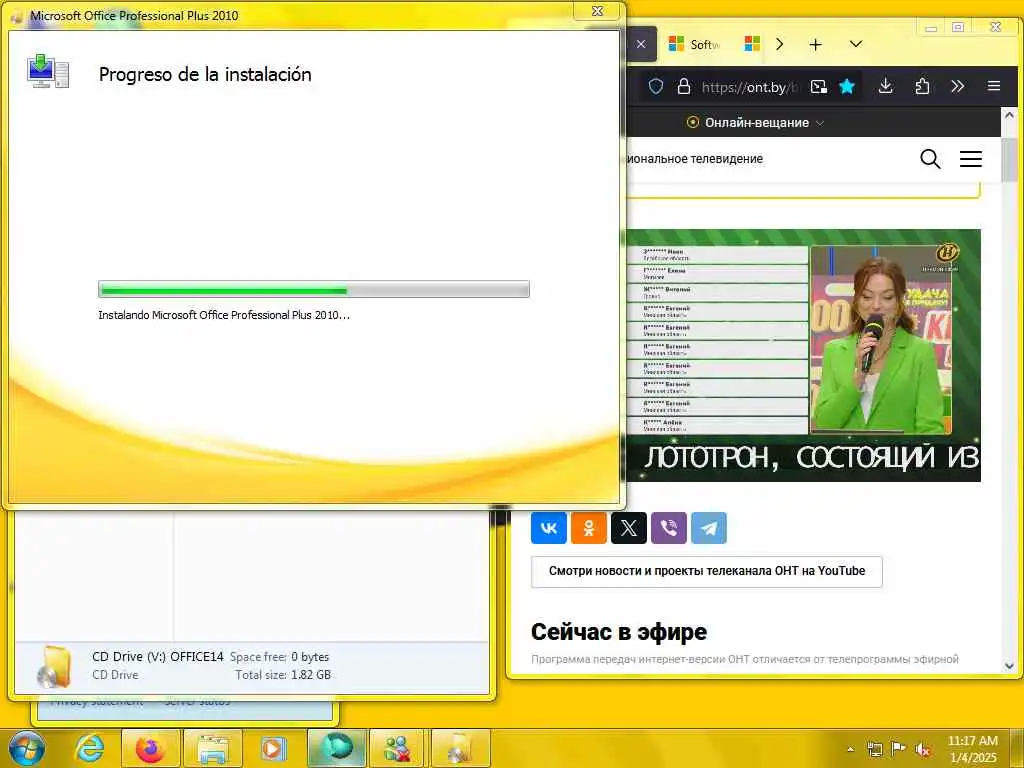The image size is (1024, 768).
Task: Open the Windows Start button
Action: point(27,748)
